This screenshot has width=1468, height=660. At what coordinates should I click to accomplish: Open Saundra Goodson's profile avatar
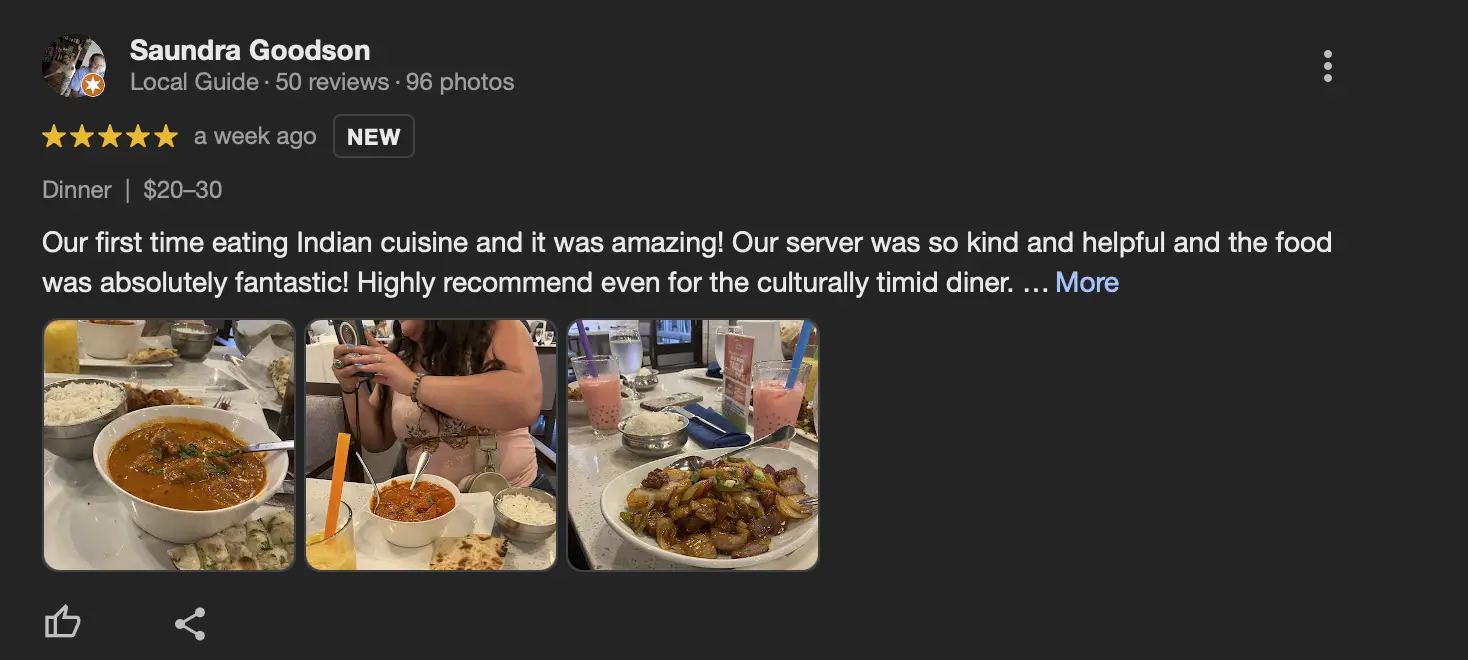[74, 66]
